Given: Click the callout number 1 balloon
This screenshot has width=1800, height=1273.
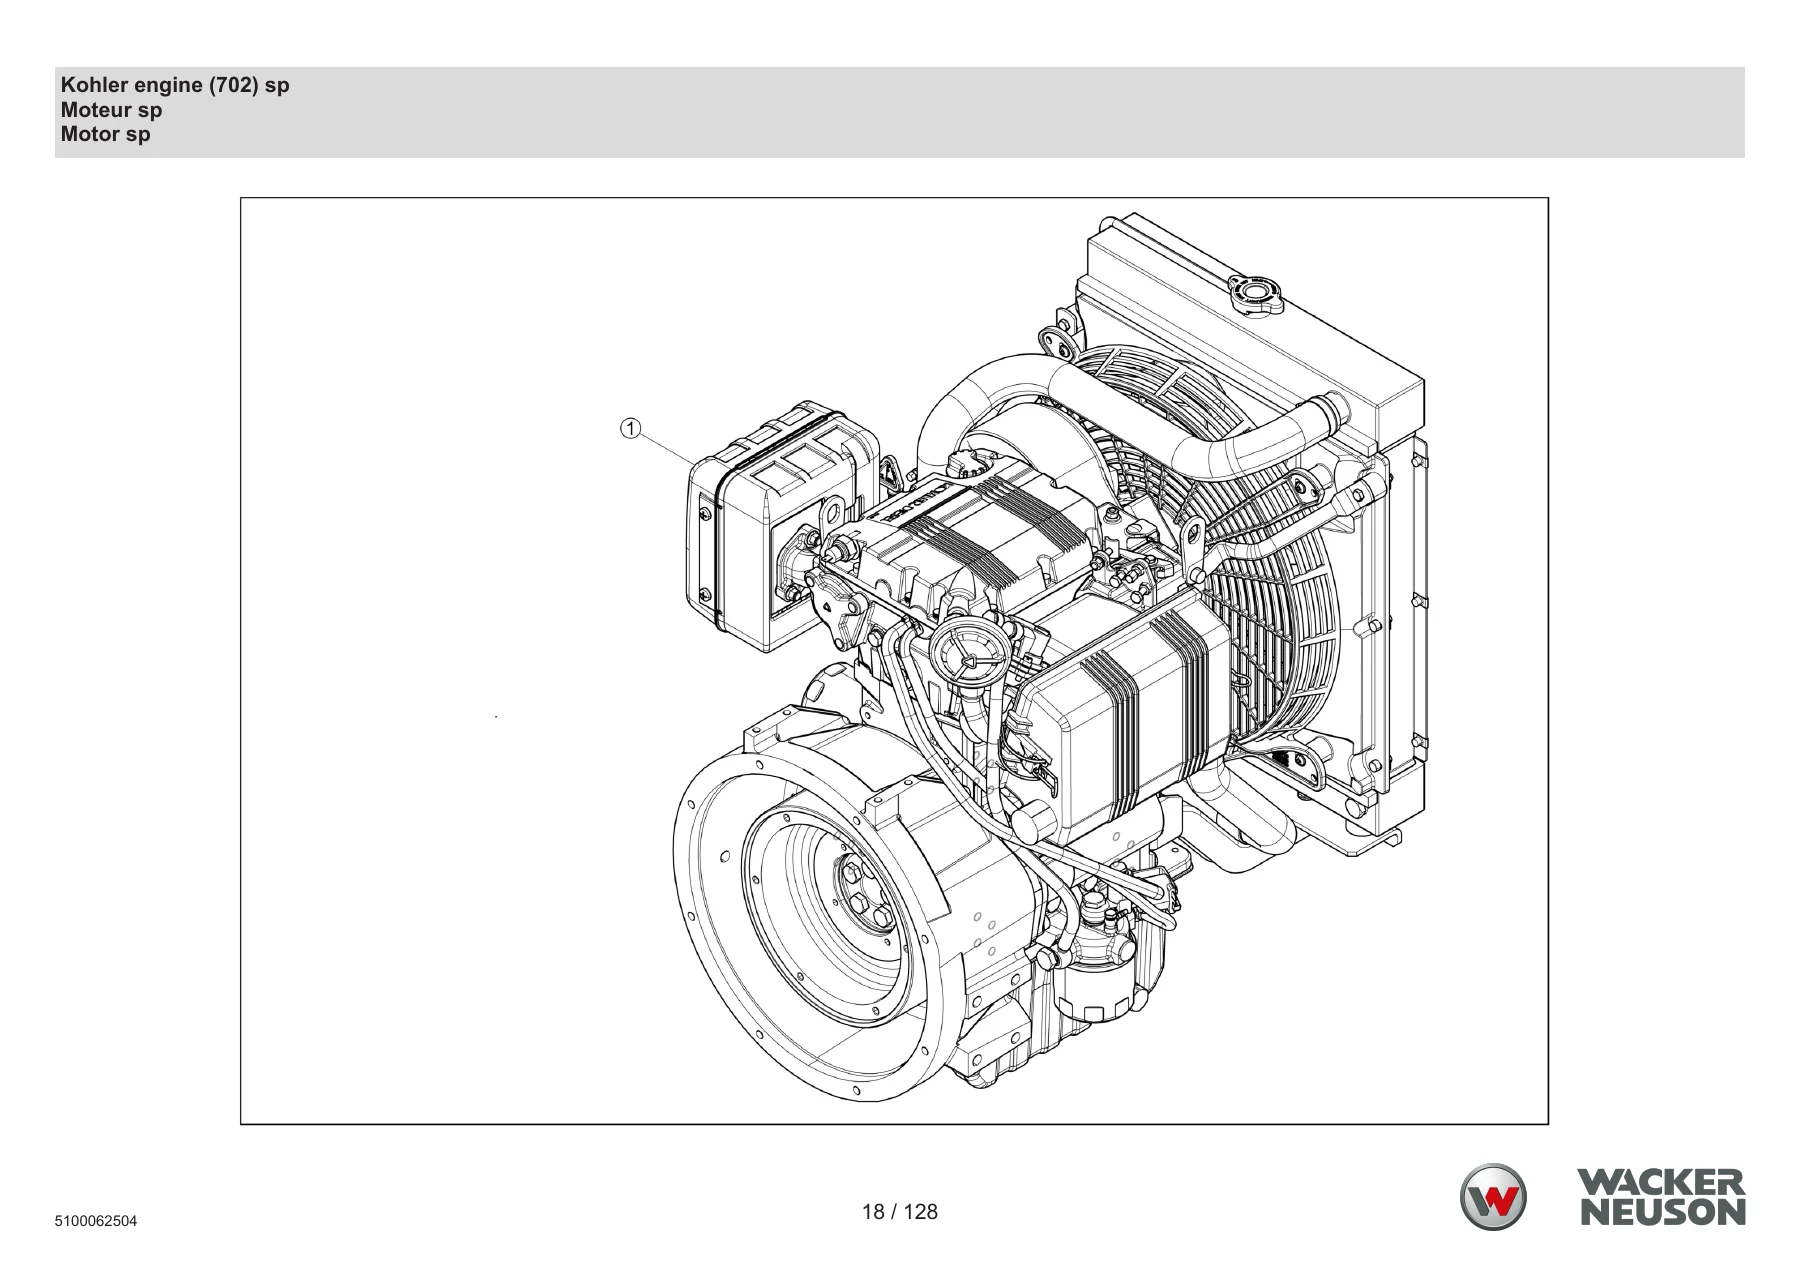Looking at the screenshot, I should coord(629,429).
